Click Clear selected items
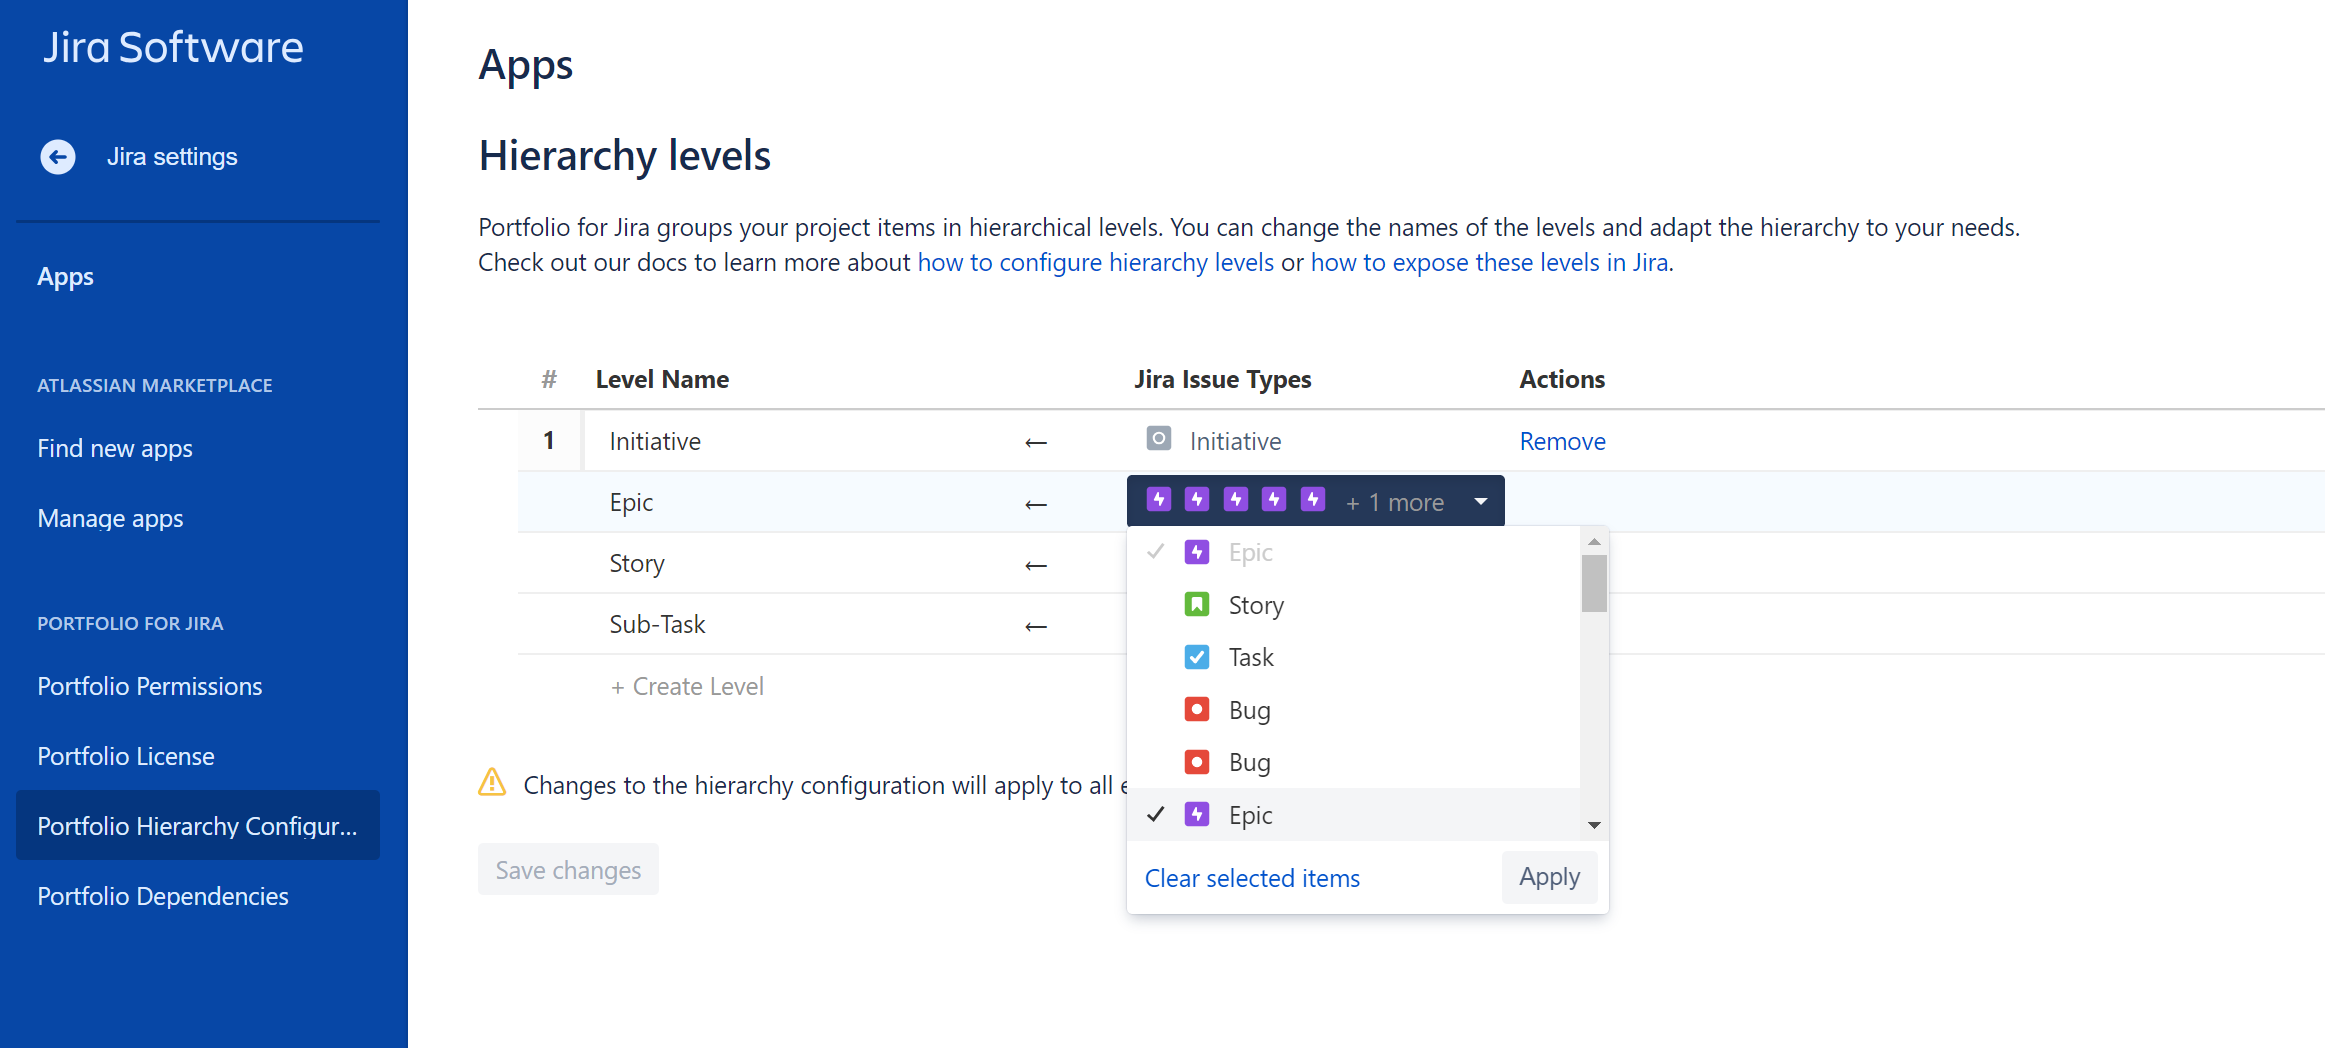The height and width of the screenshot is (1048, 2325). (x=1252, y=878)
